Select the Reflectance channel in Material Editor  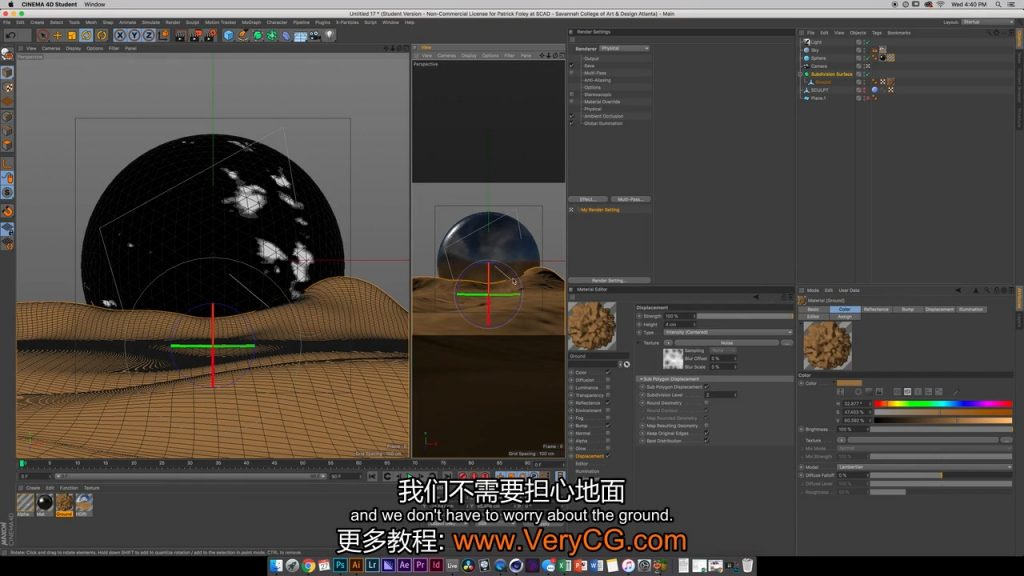587,403
